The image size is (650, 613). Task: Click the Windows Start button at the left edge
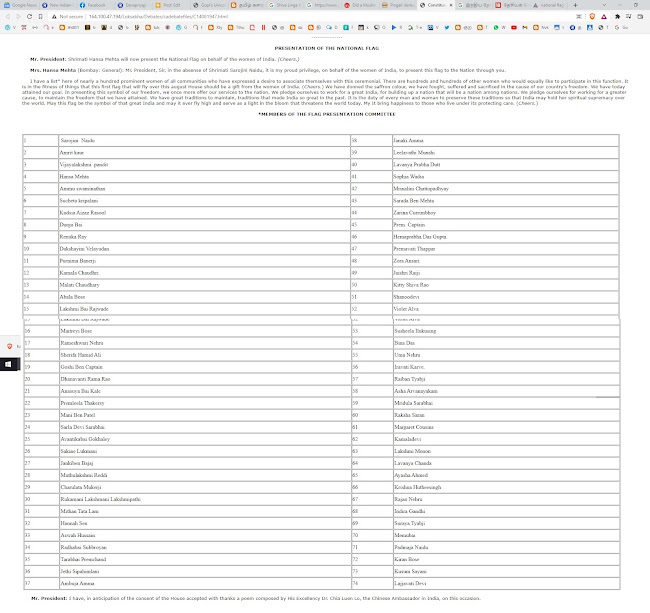click(8, 364)
